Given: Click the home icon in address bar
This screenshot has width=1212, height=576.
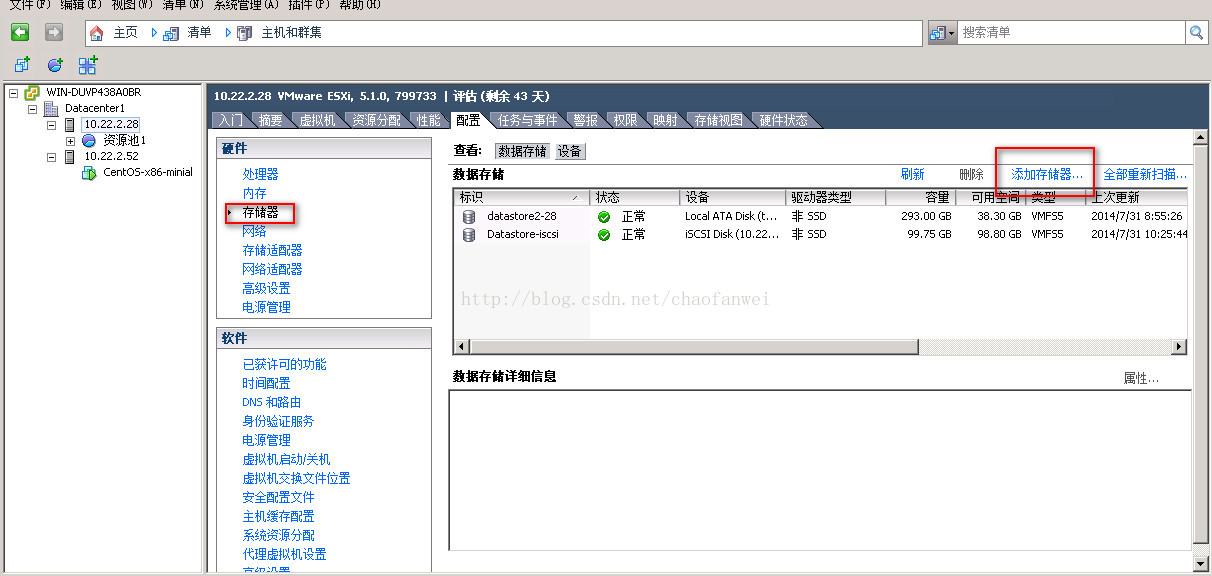Looking at the screenshot, I should click(97, 33).
